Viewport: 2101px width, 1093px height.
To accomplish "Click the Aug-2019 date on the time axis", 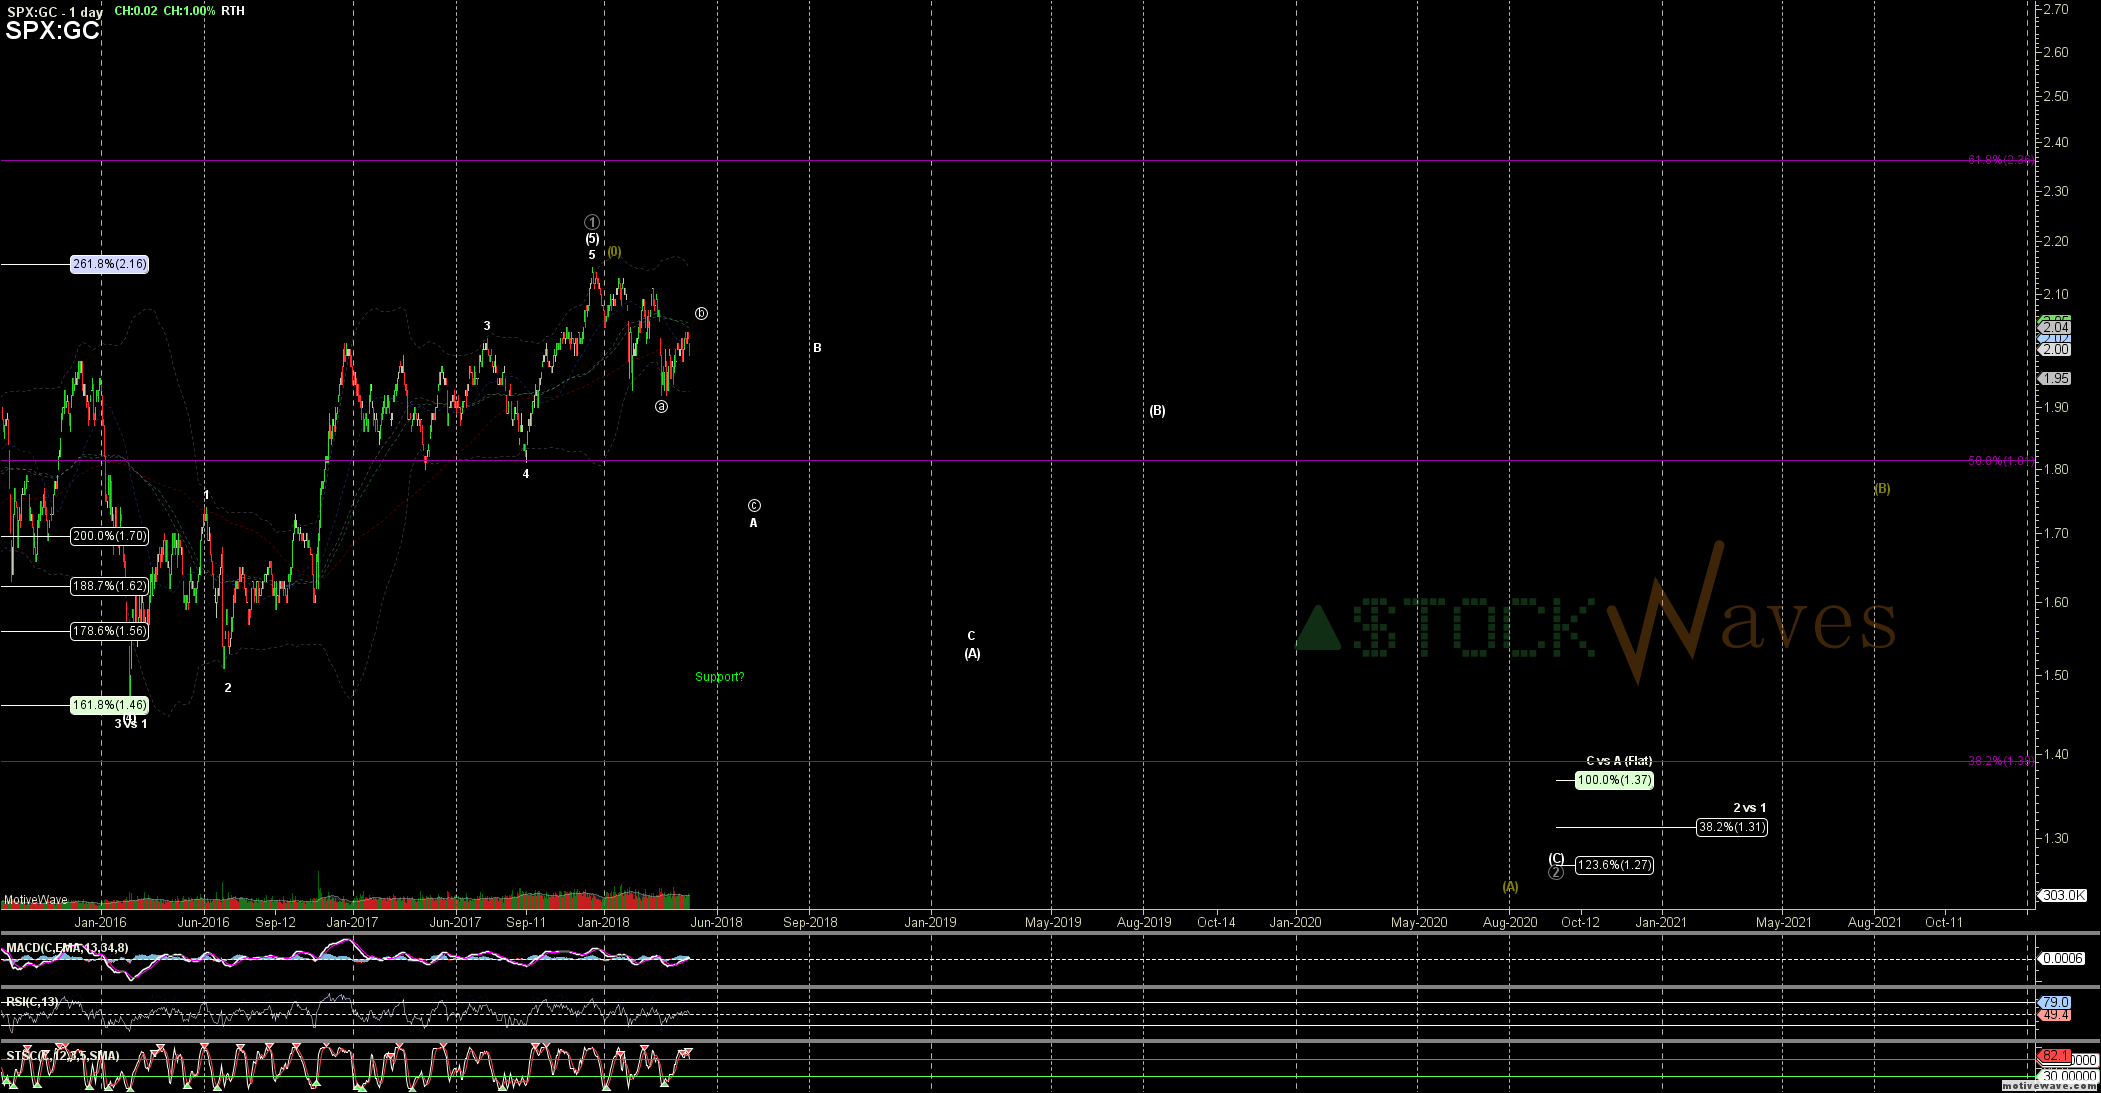I will tap(1144, 923).
